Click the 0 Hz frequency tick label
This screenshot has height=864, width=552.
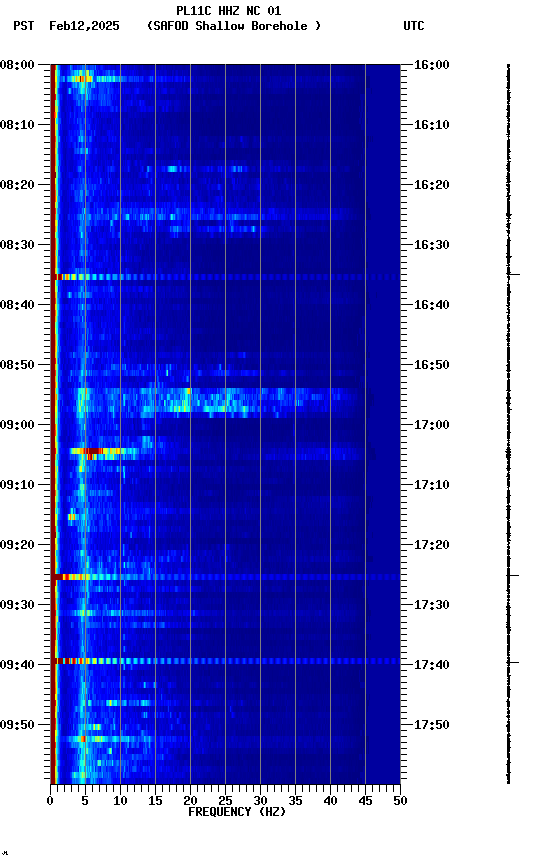(x=50, y=801)
